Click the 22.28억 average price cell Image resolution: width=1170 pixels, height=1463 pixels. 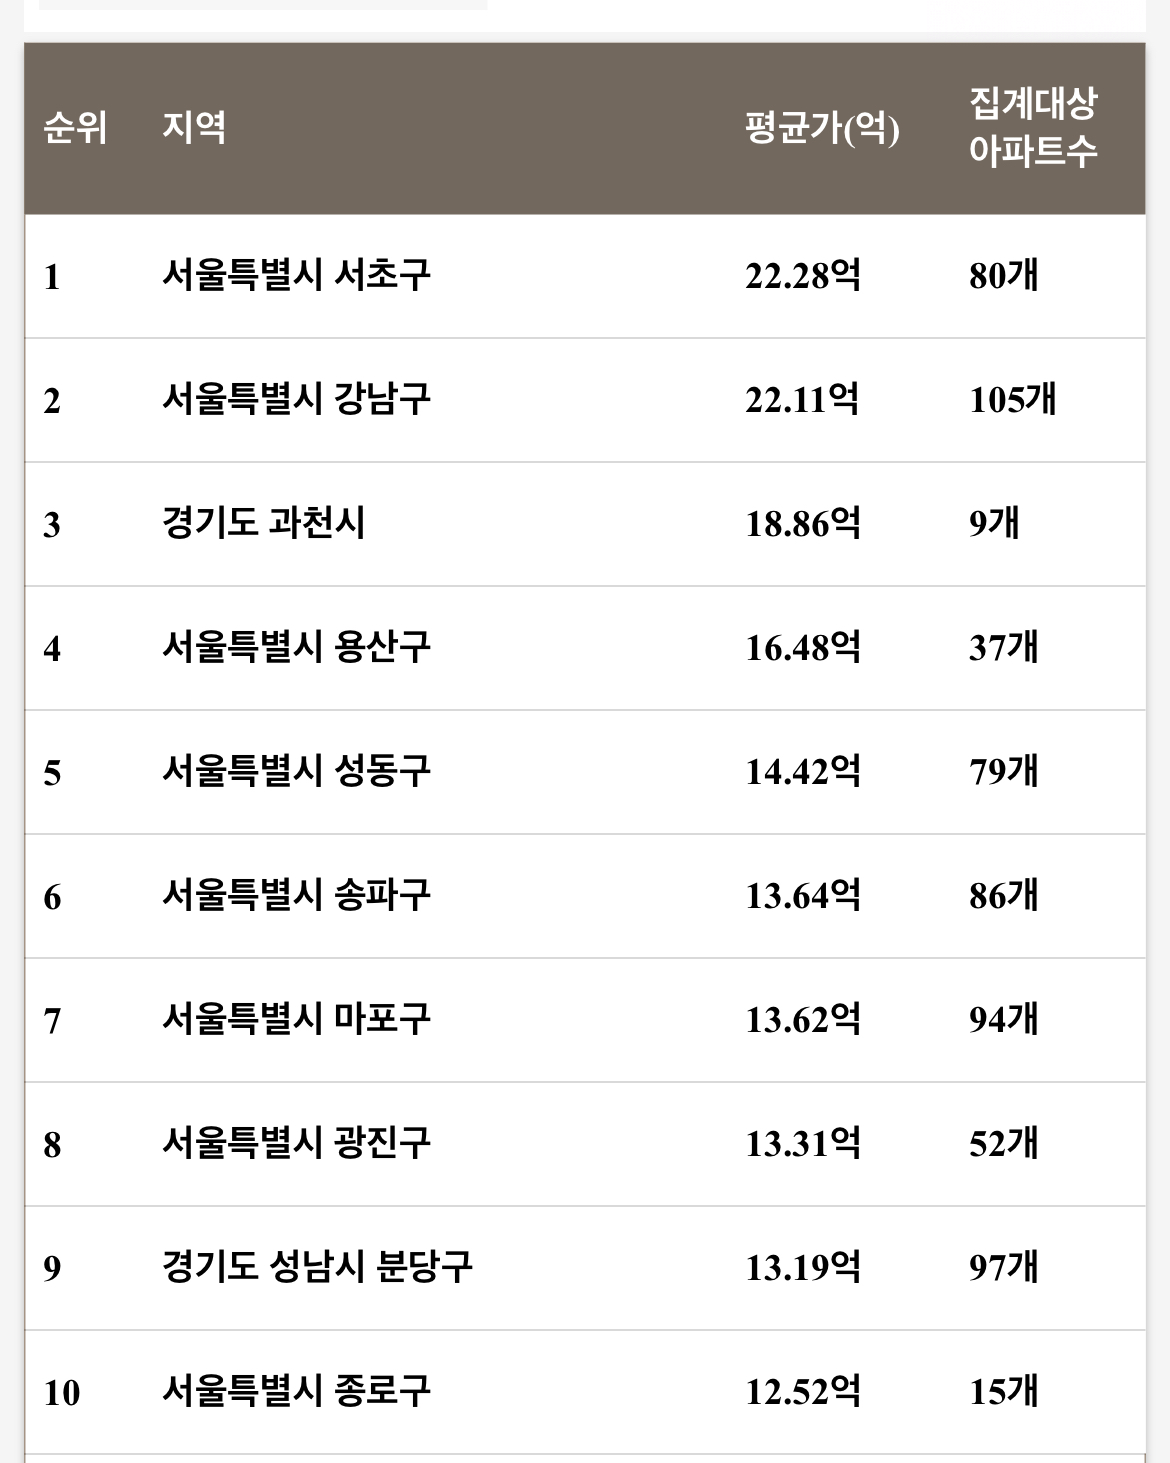(803, 276)
